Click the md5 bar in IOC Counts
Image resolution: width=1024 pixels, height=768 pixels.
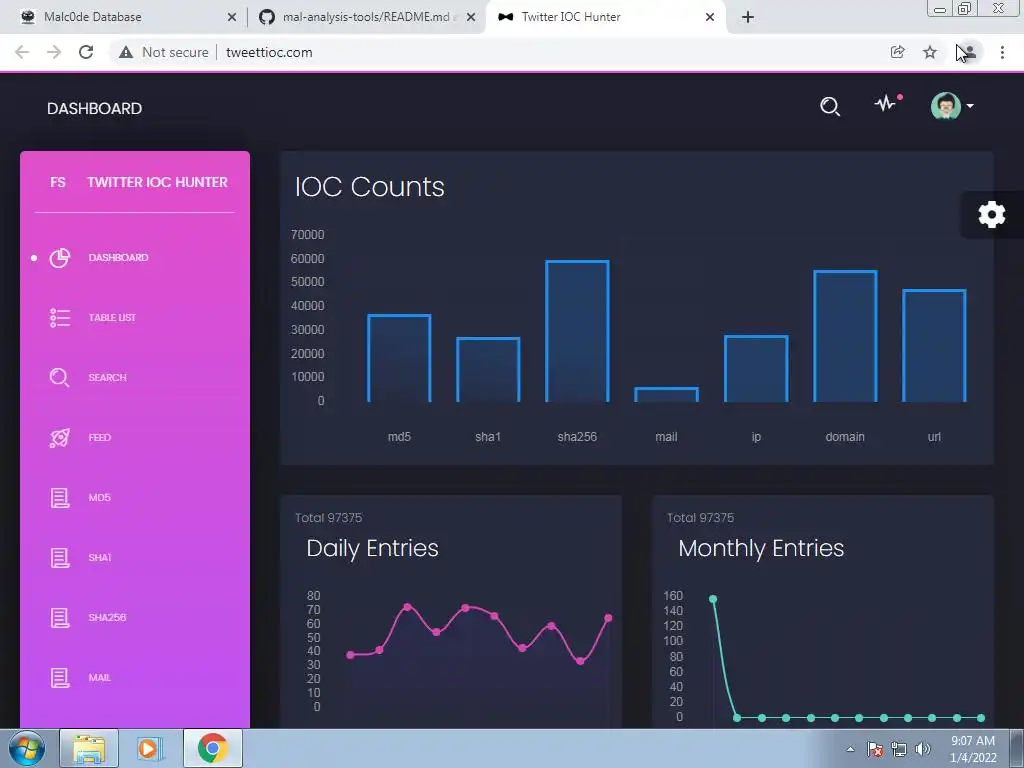click(x=399, y=358)
